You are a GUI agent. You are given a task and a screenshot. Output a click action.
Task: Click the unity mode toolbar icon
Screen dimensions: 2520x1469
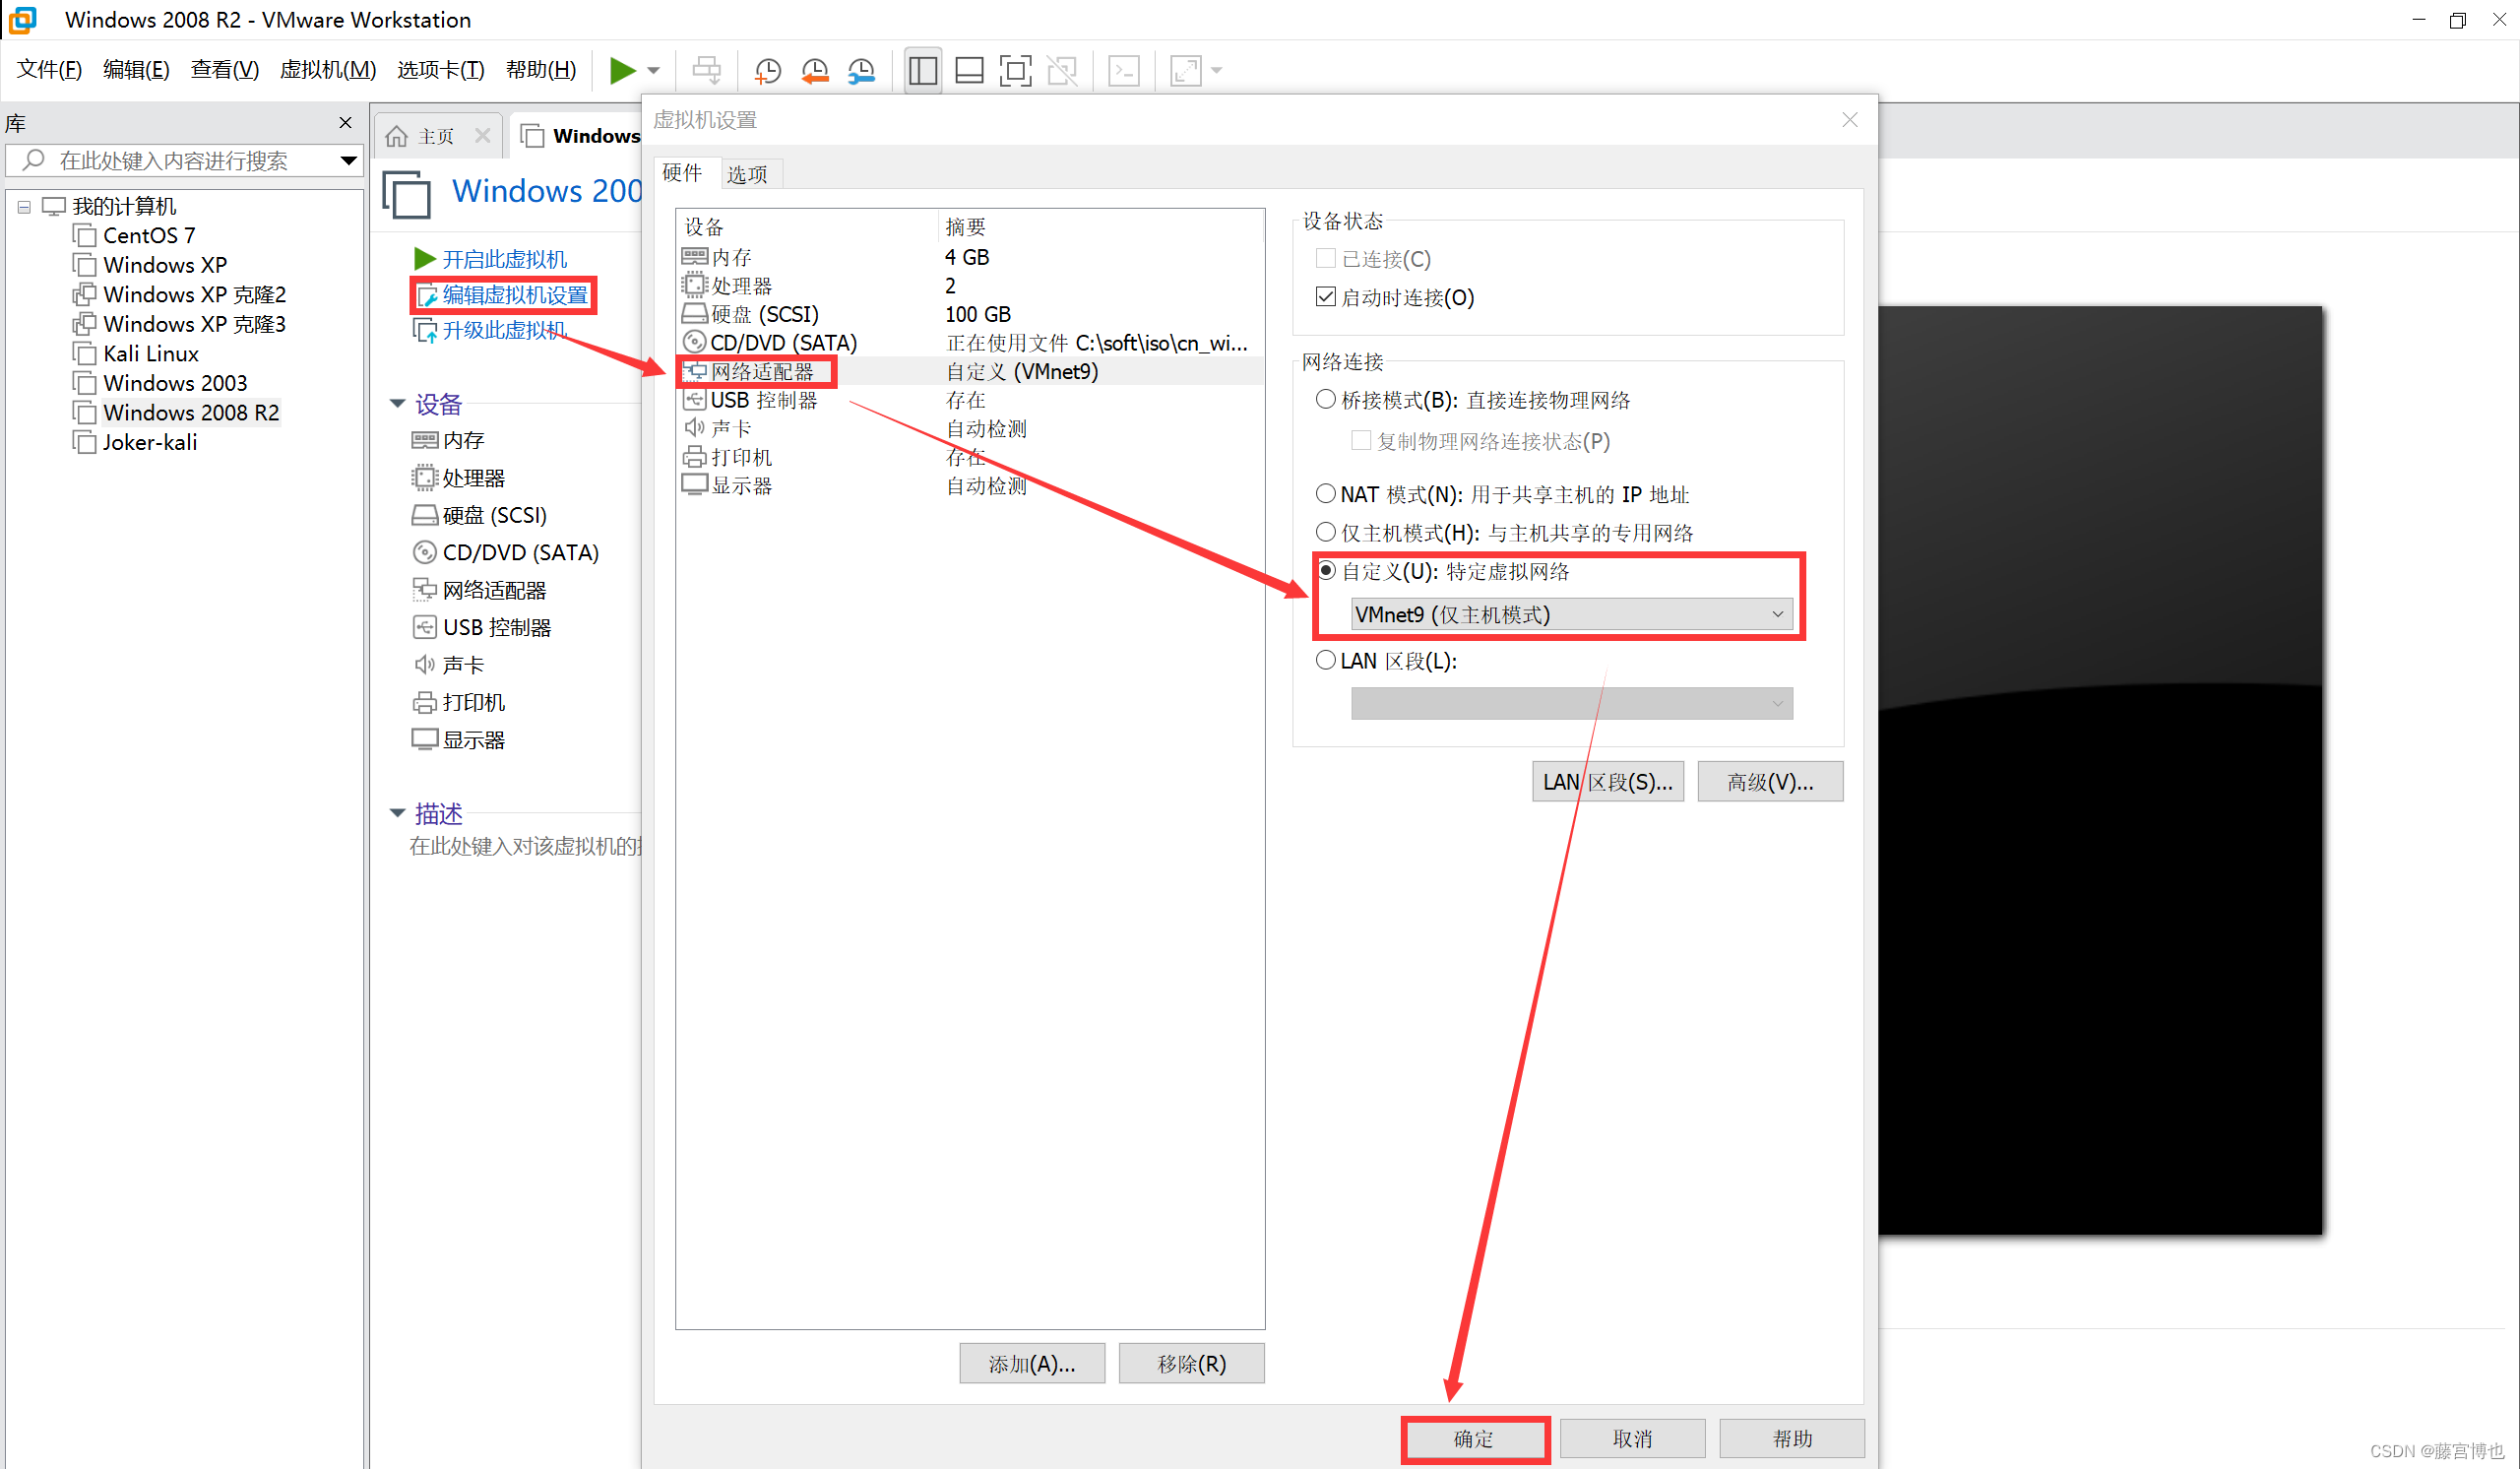(x=1062, y=70)
